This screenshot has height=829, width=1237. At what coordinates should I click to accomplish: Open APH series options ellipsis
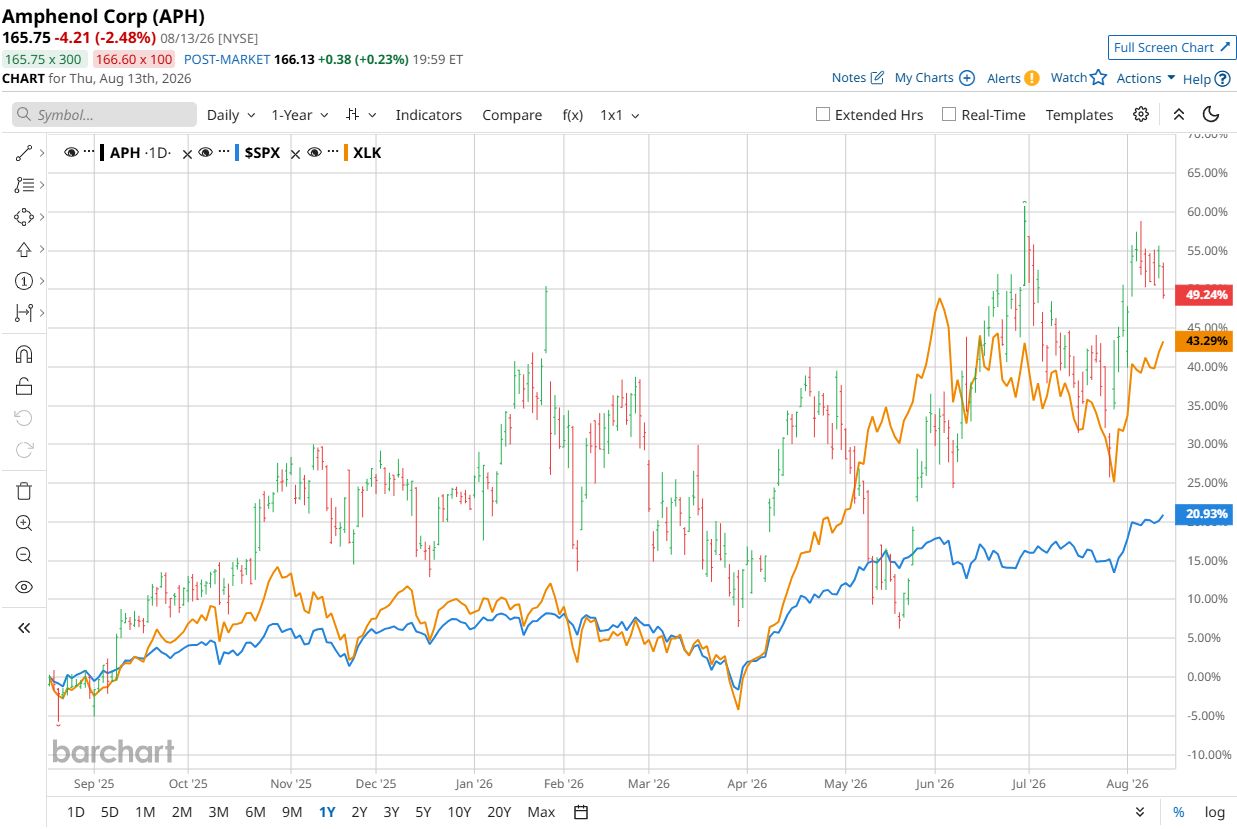[x=89, y=152]
